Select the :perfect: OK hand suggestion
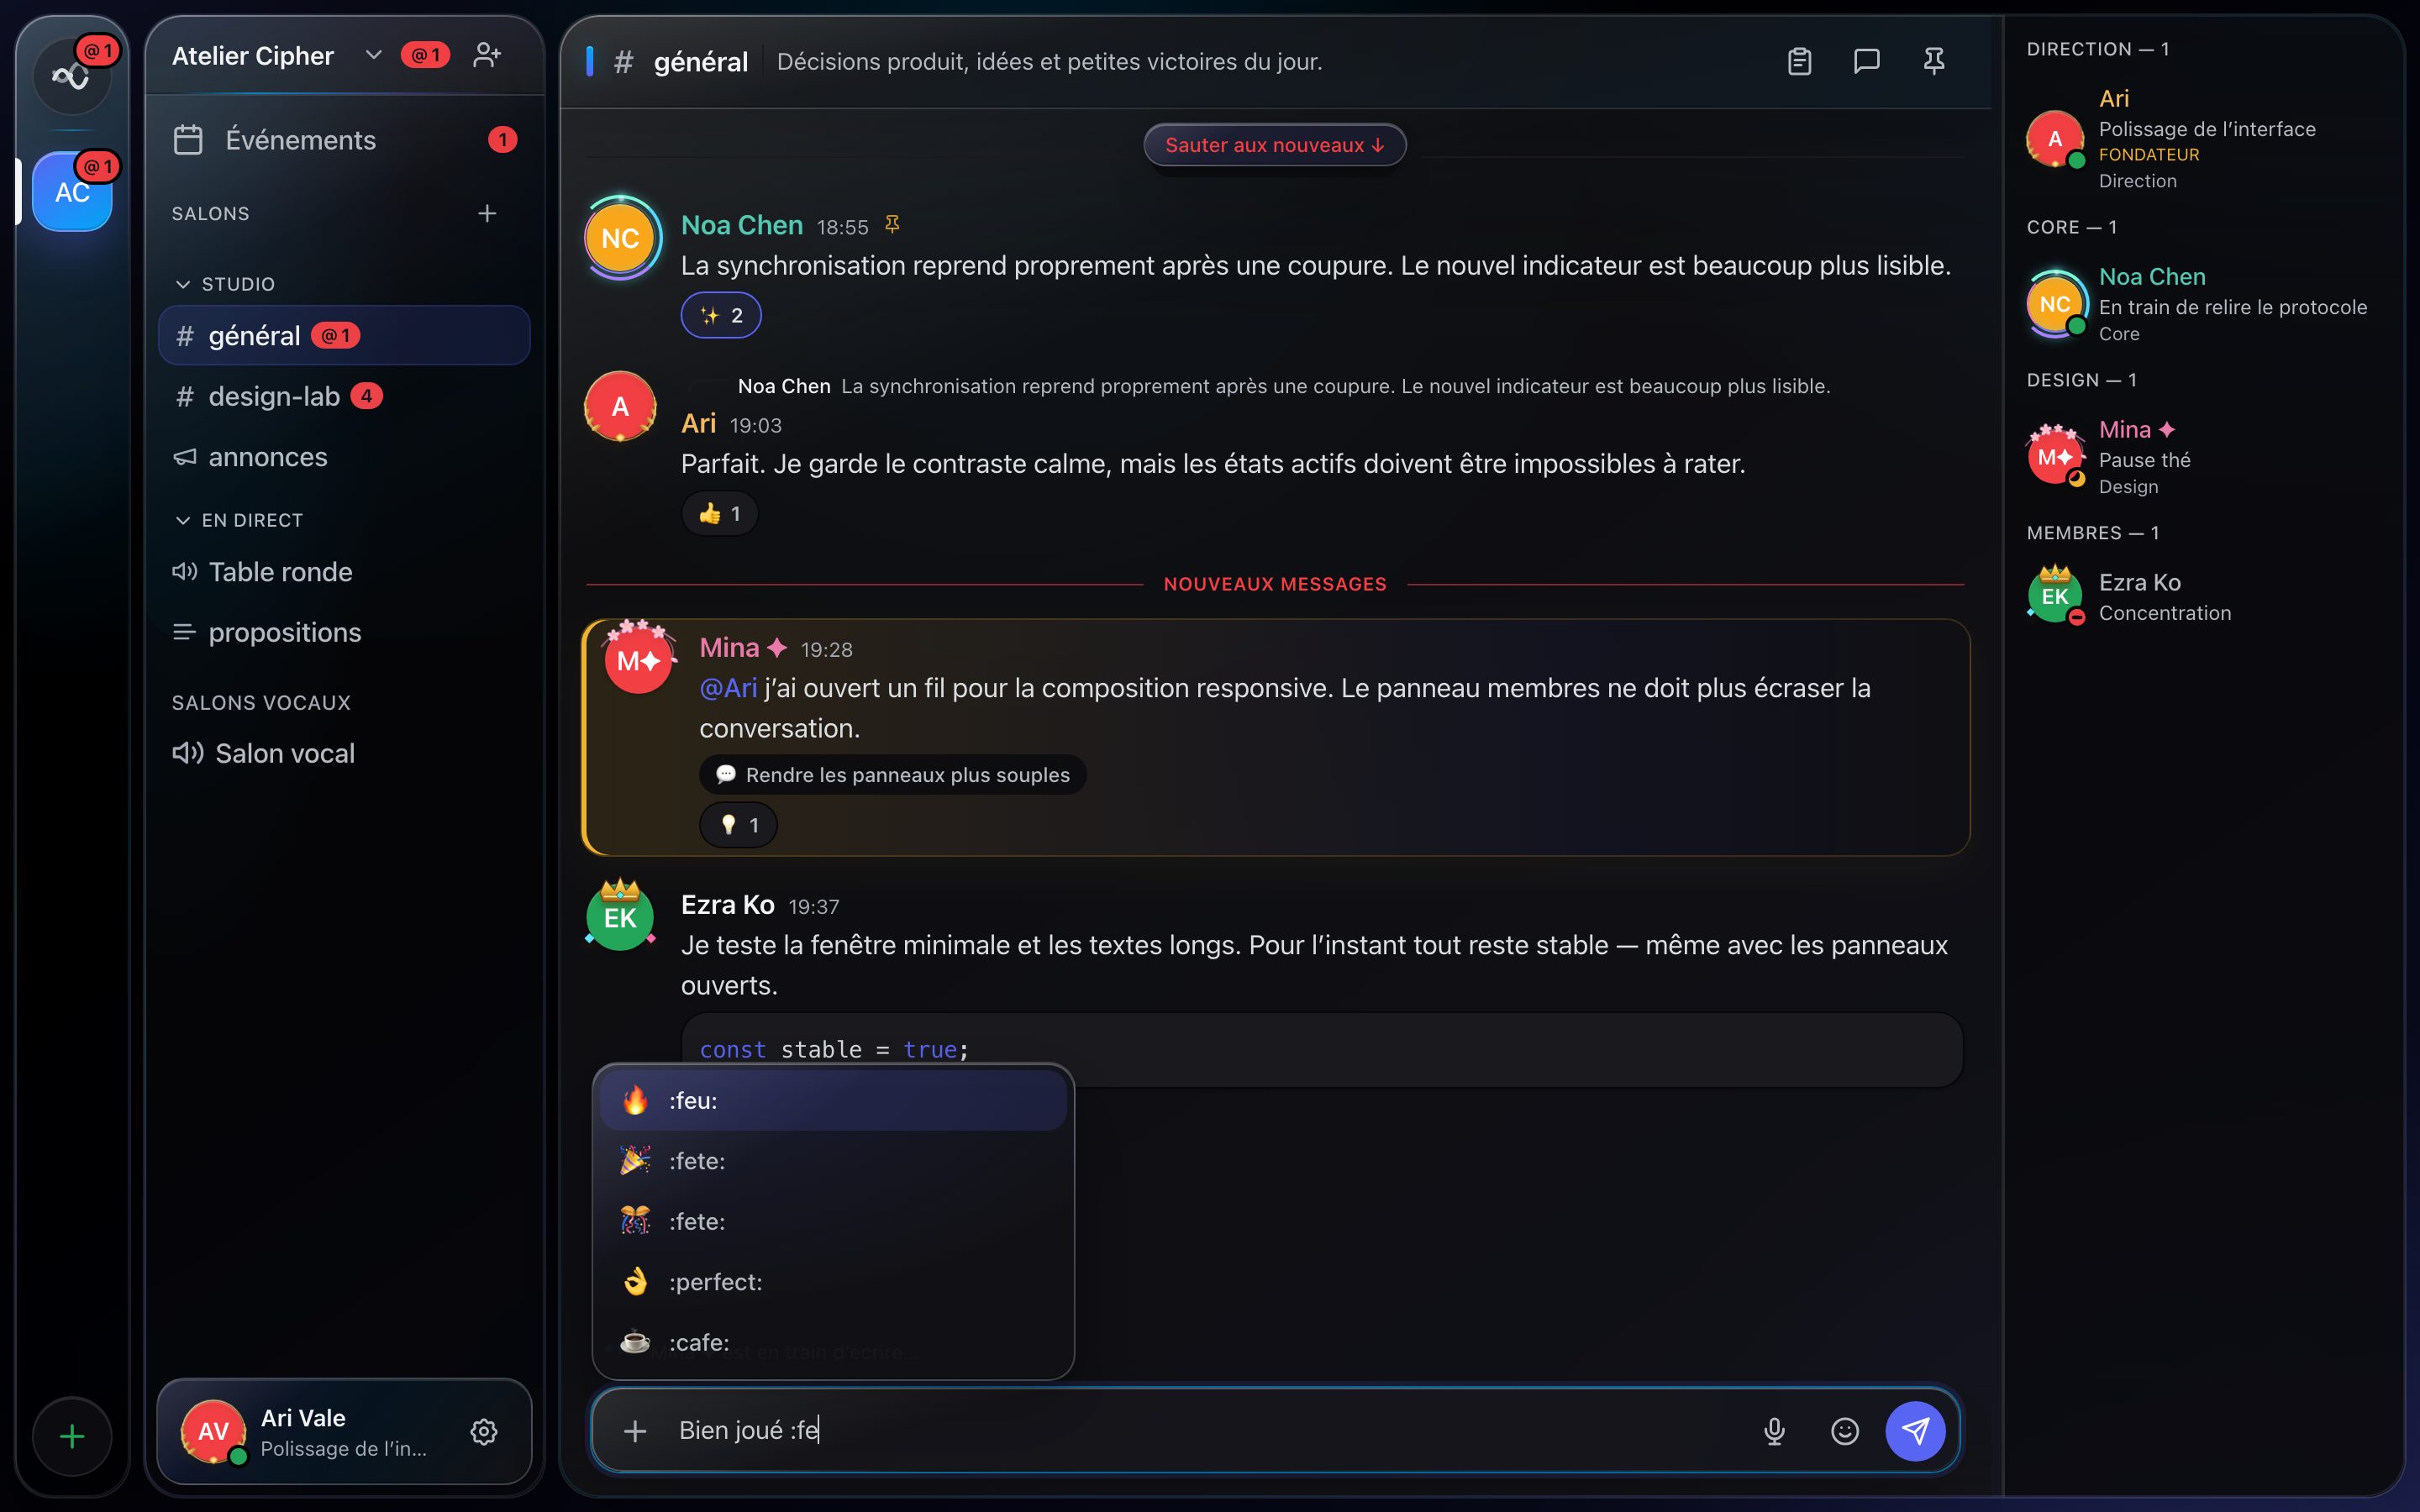 [833, 1282]
